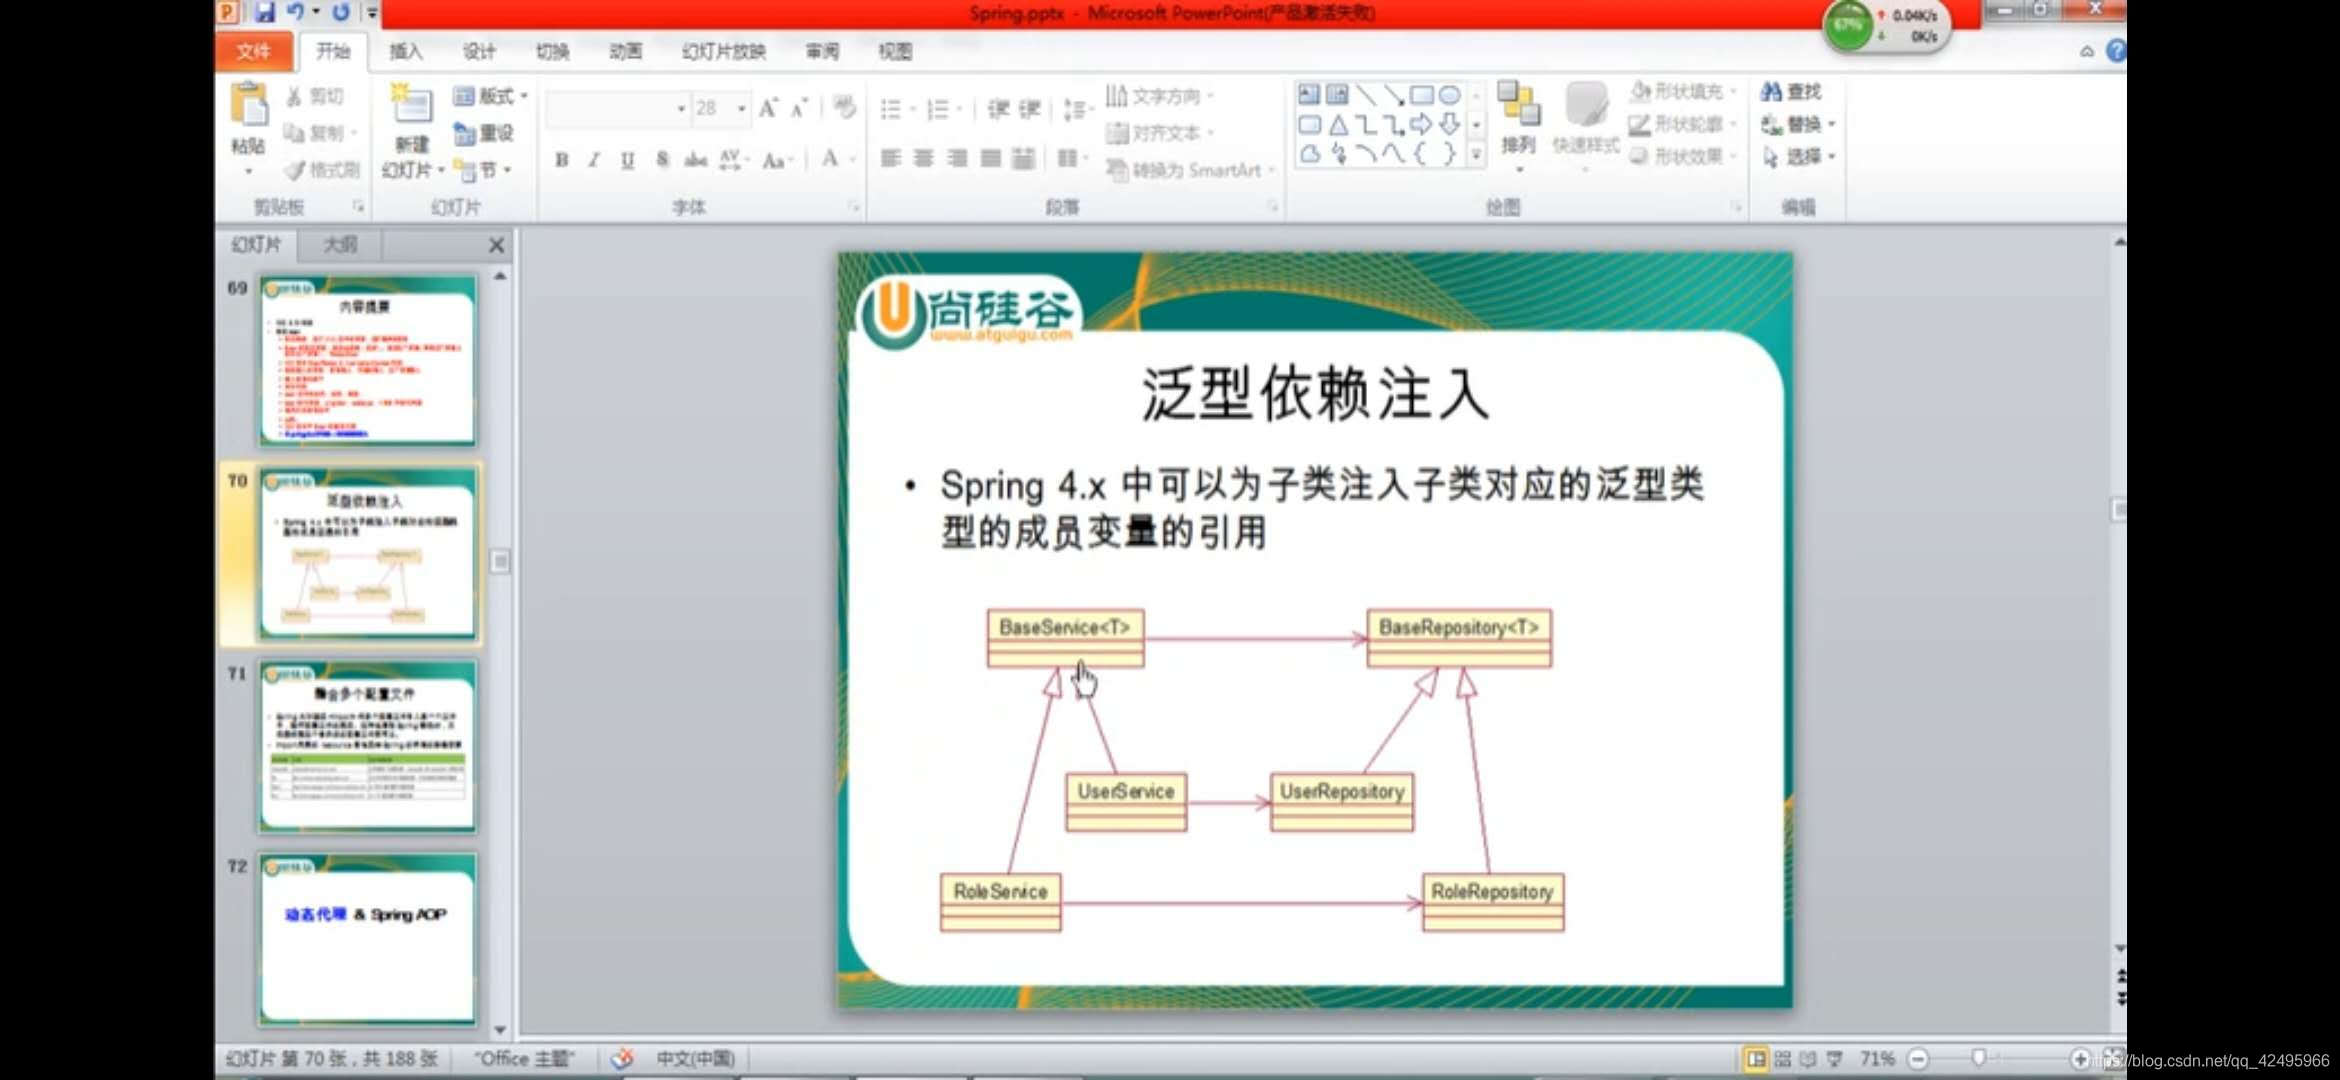Click the zoom slider handle in the status bar
This screenshot has height=1080, width=2340.
[1978, 1058]
